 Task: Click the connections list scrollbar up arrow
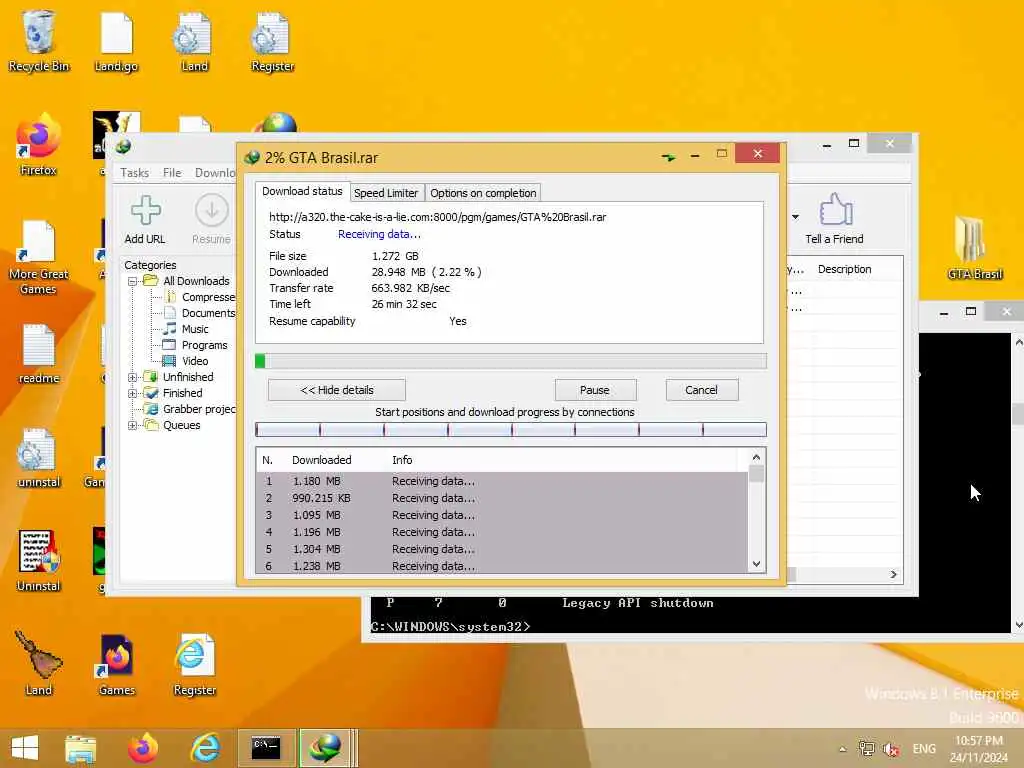[756, 458]
